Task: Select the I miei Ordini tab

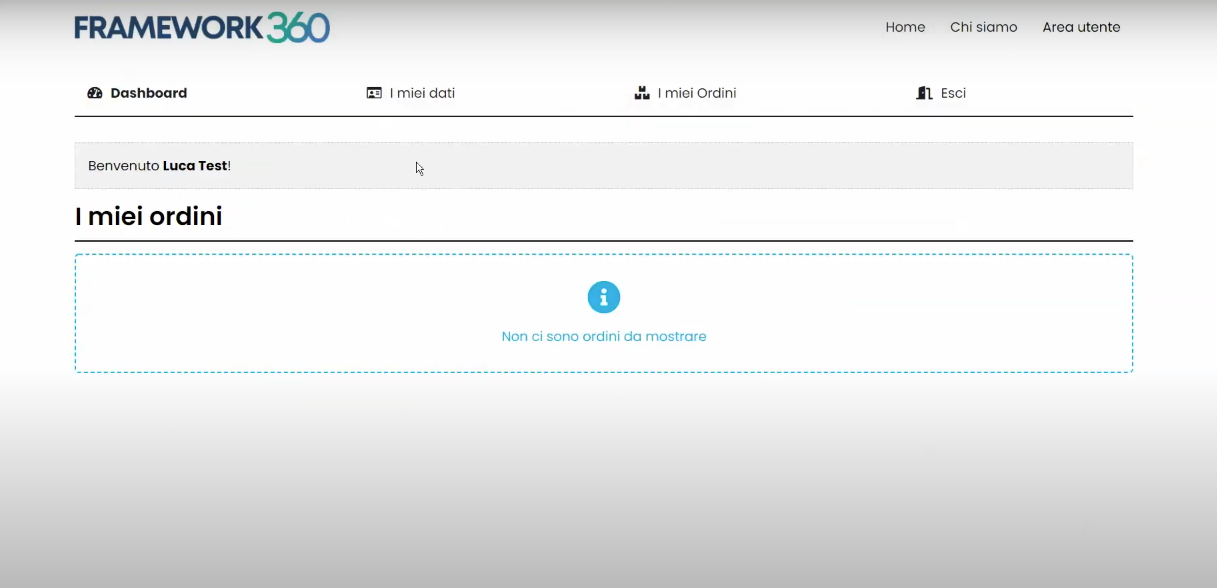Action: (x=697, y=93)
